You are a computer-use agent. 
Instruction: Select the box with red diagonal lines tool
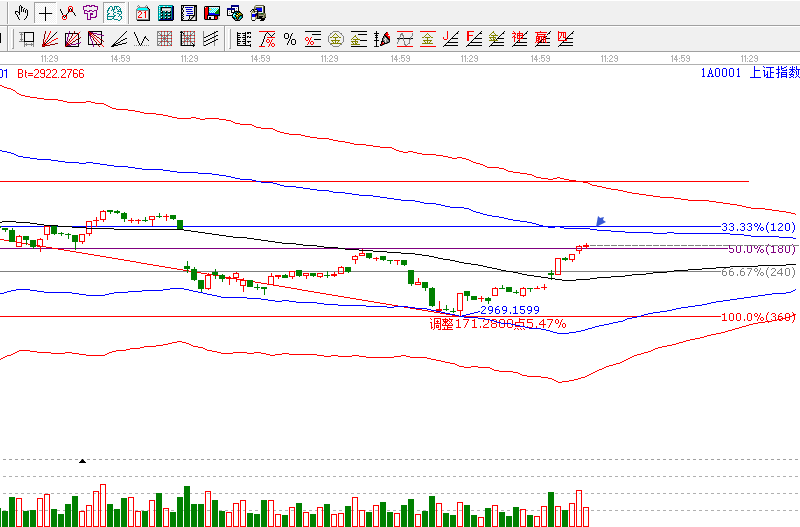95,39
